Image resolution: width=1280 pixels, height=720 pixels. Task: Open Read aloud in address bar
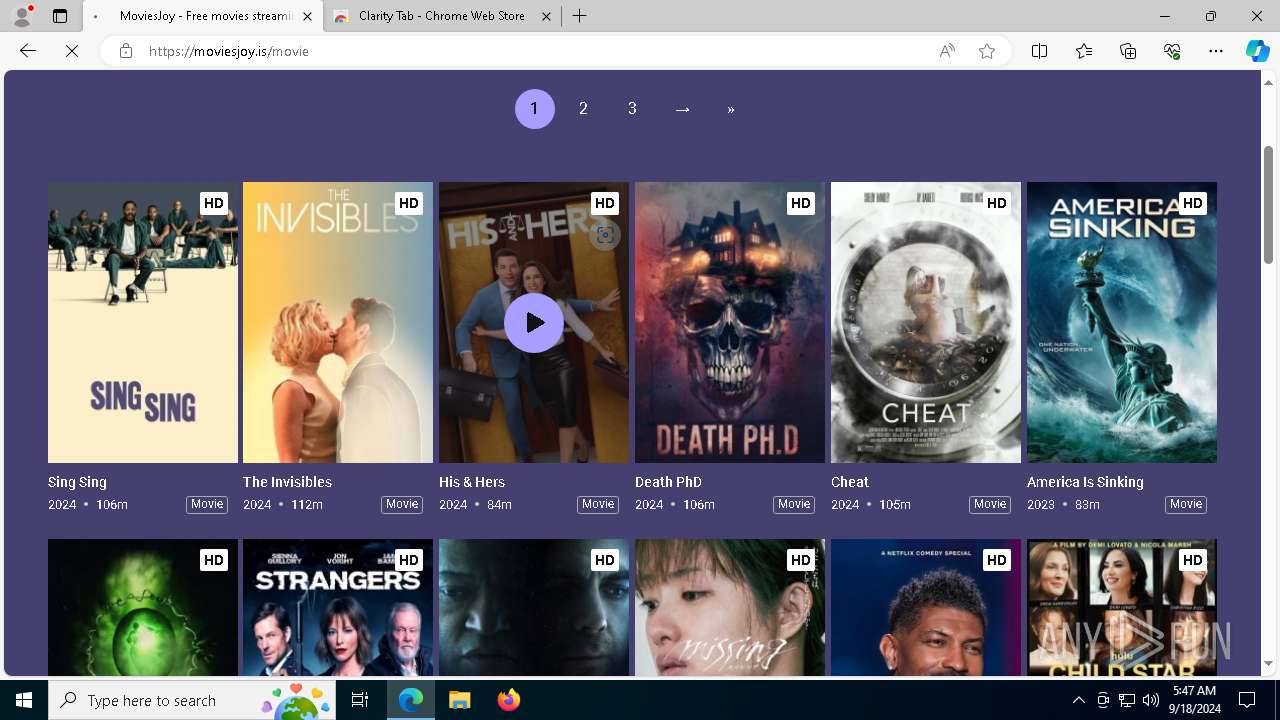947,51
